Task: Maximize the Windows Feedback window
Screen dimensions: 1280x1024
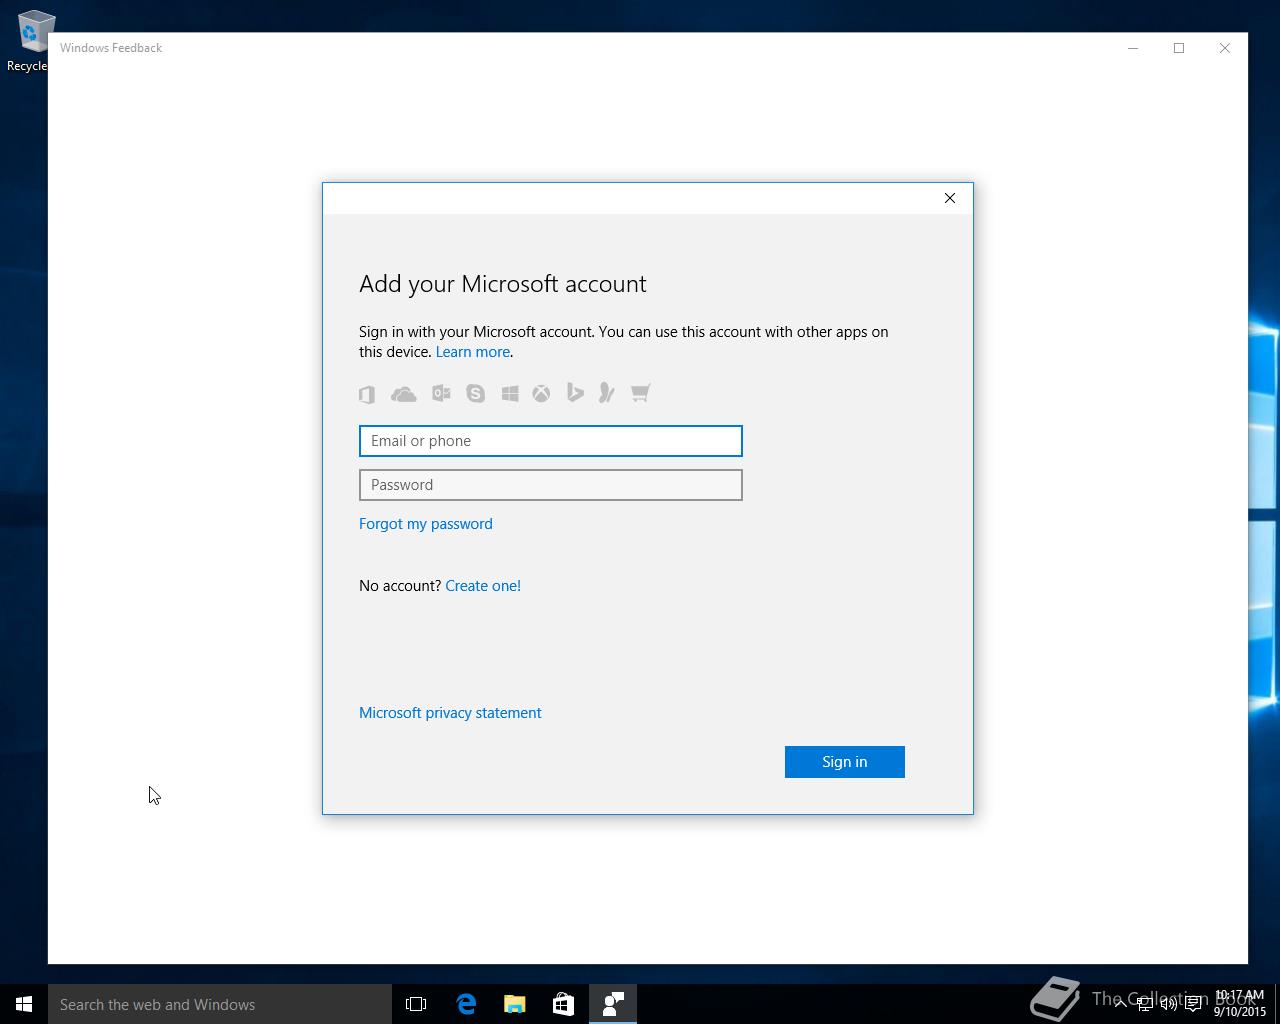Action: pyautogui.click(x=1179, y=48)
